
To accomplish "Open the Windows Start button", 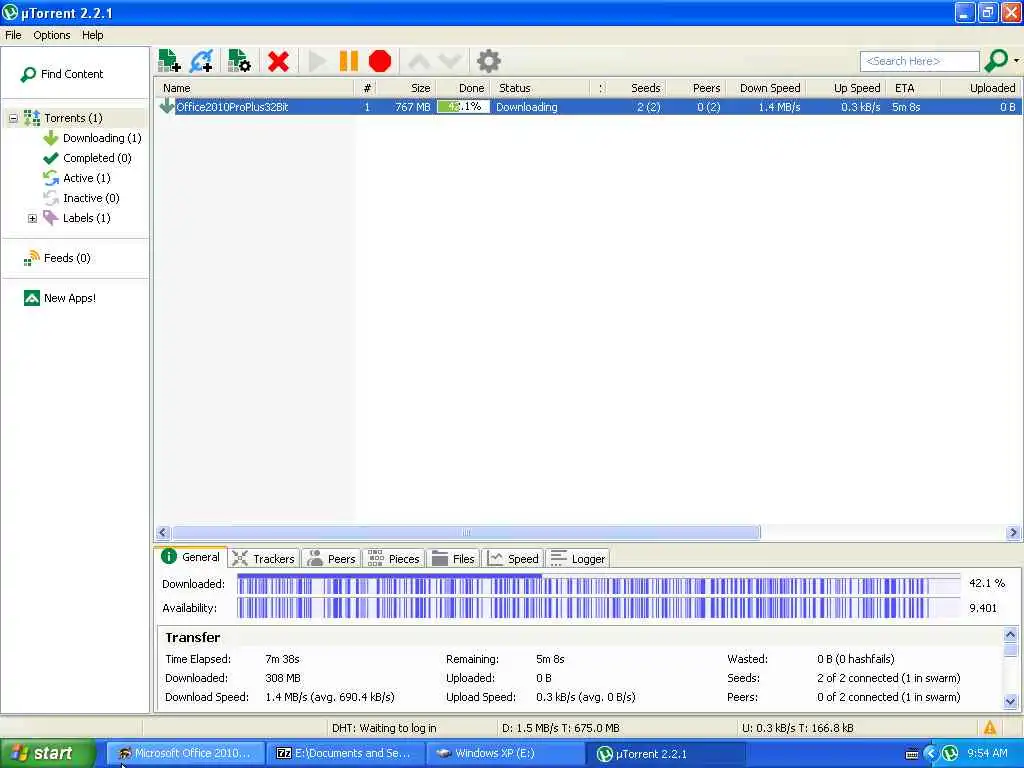I will tap(48, 754).
